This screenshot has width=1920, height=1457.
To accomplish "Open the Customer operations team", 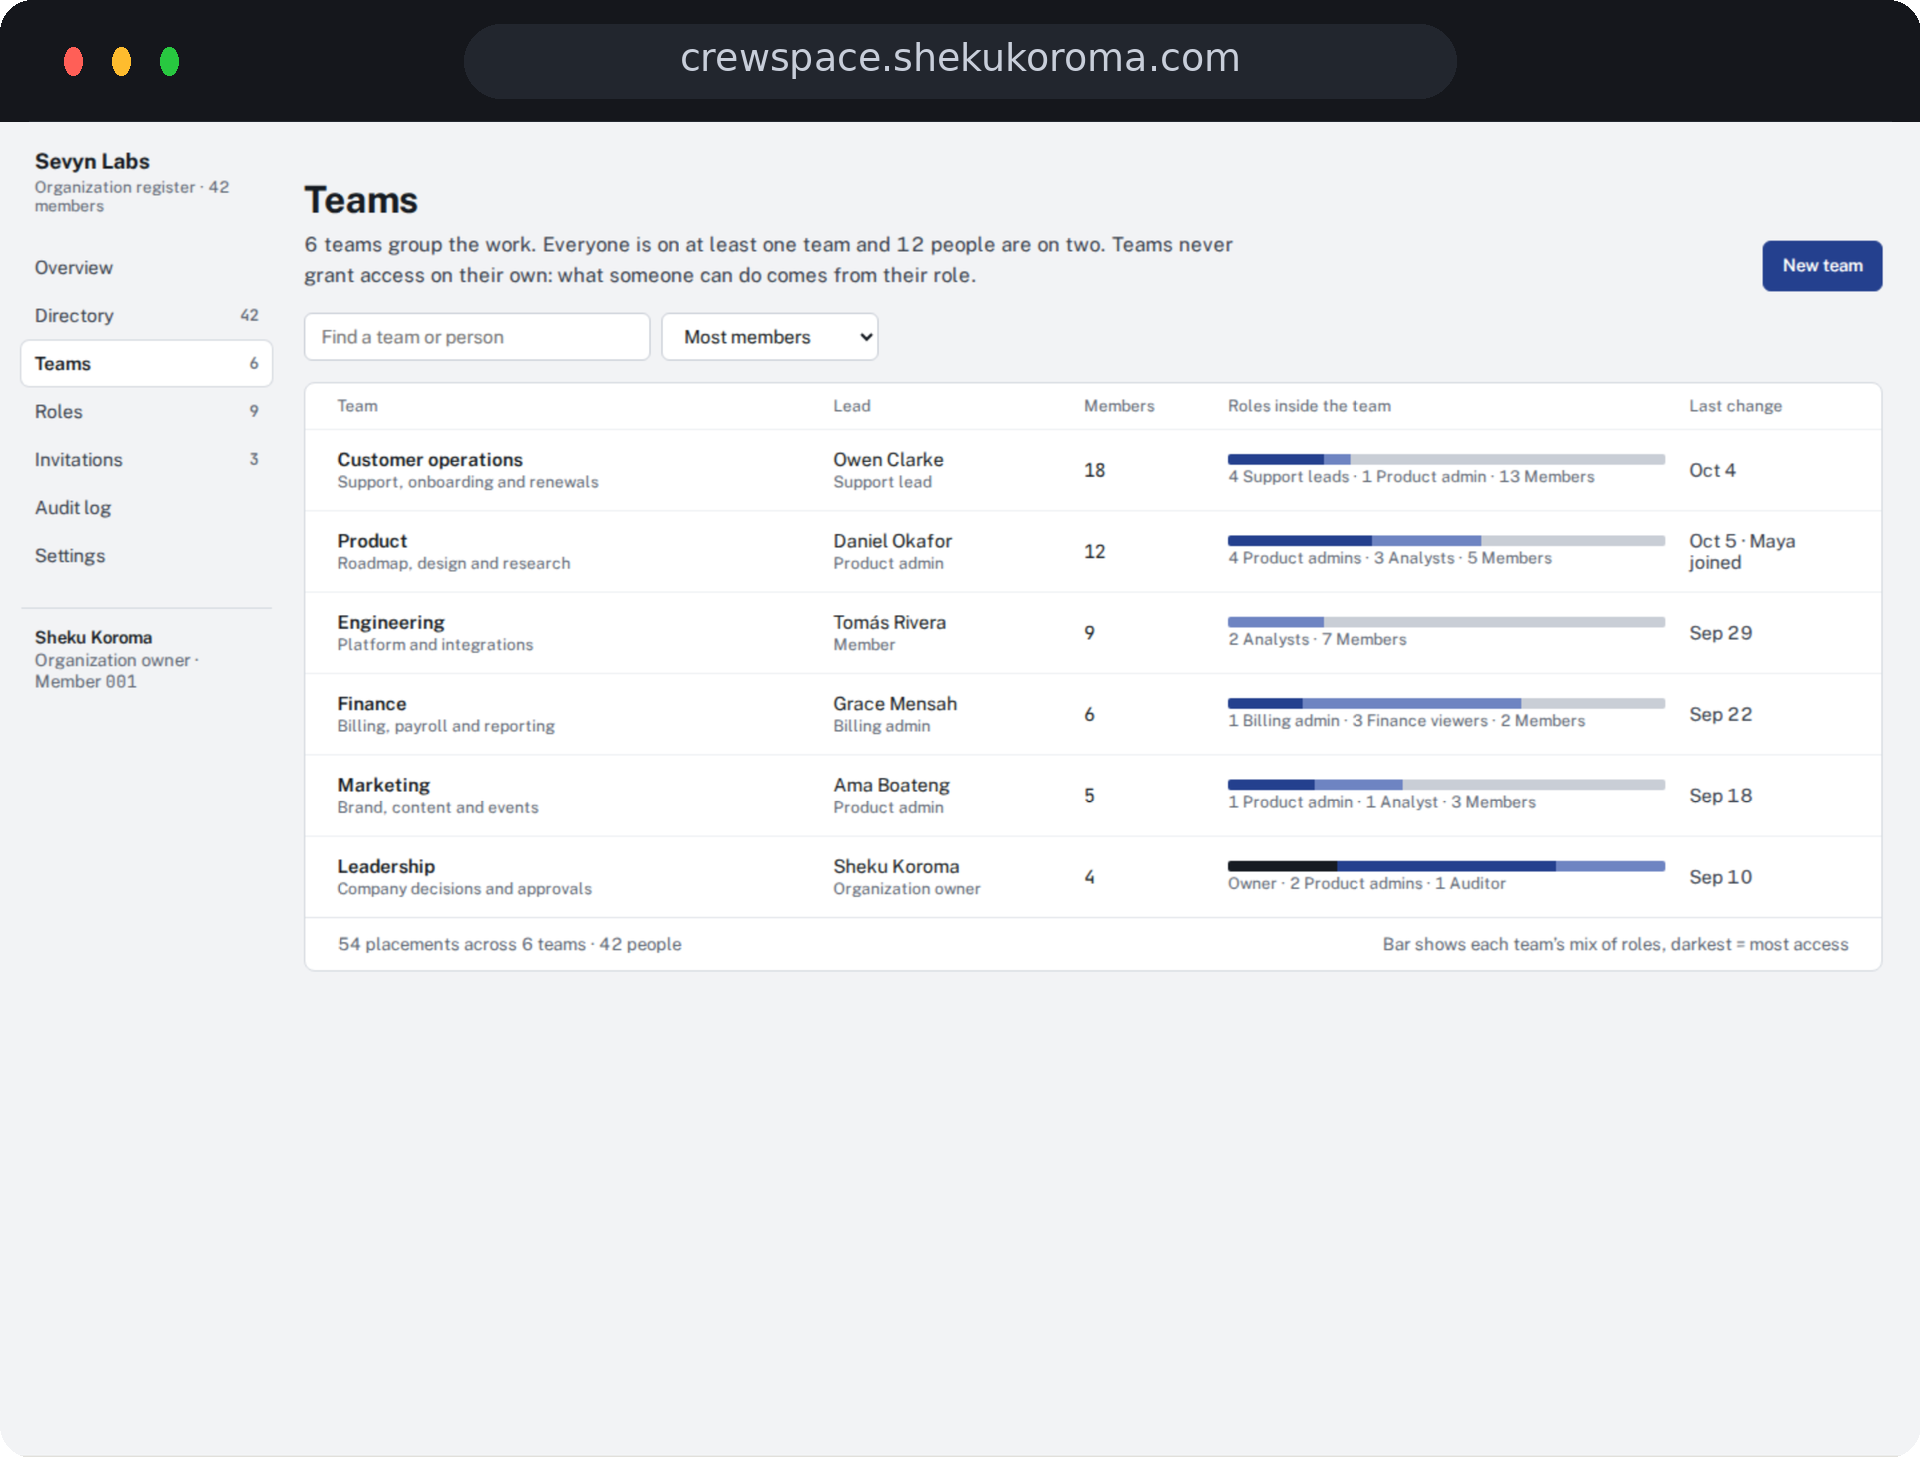I will tap(1093, 470).
